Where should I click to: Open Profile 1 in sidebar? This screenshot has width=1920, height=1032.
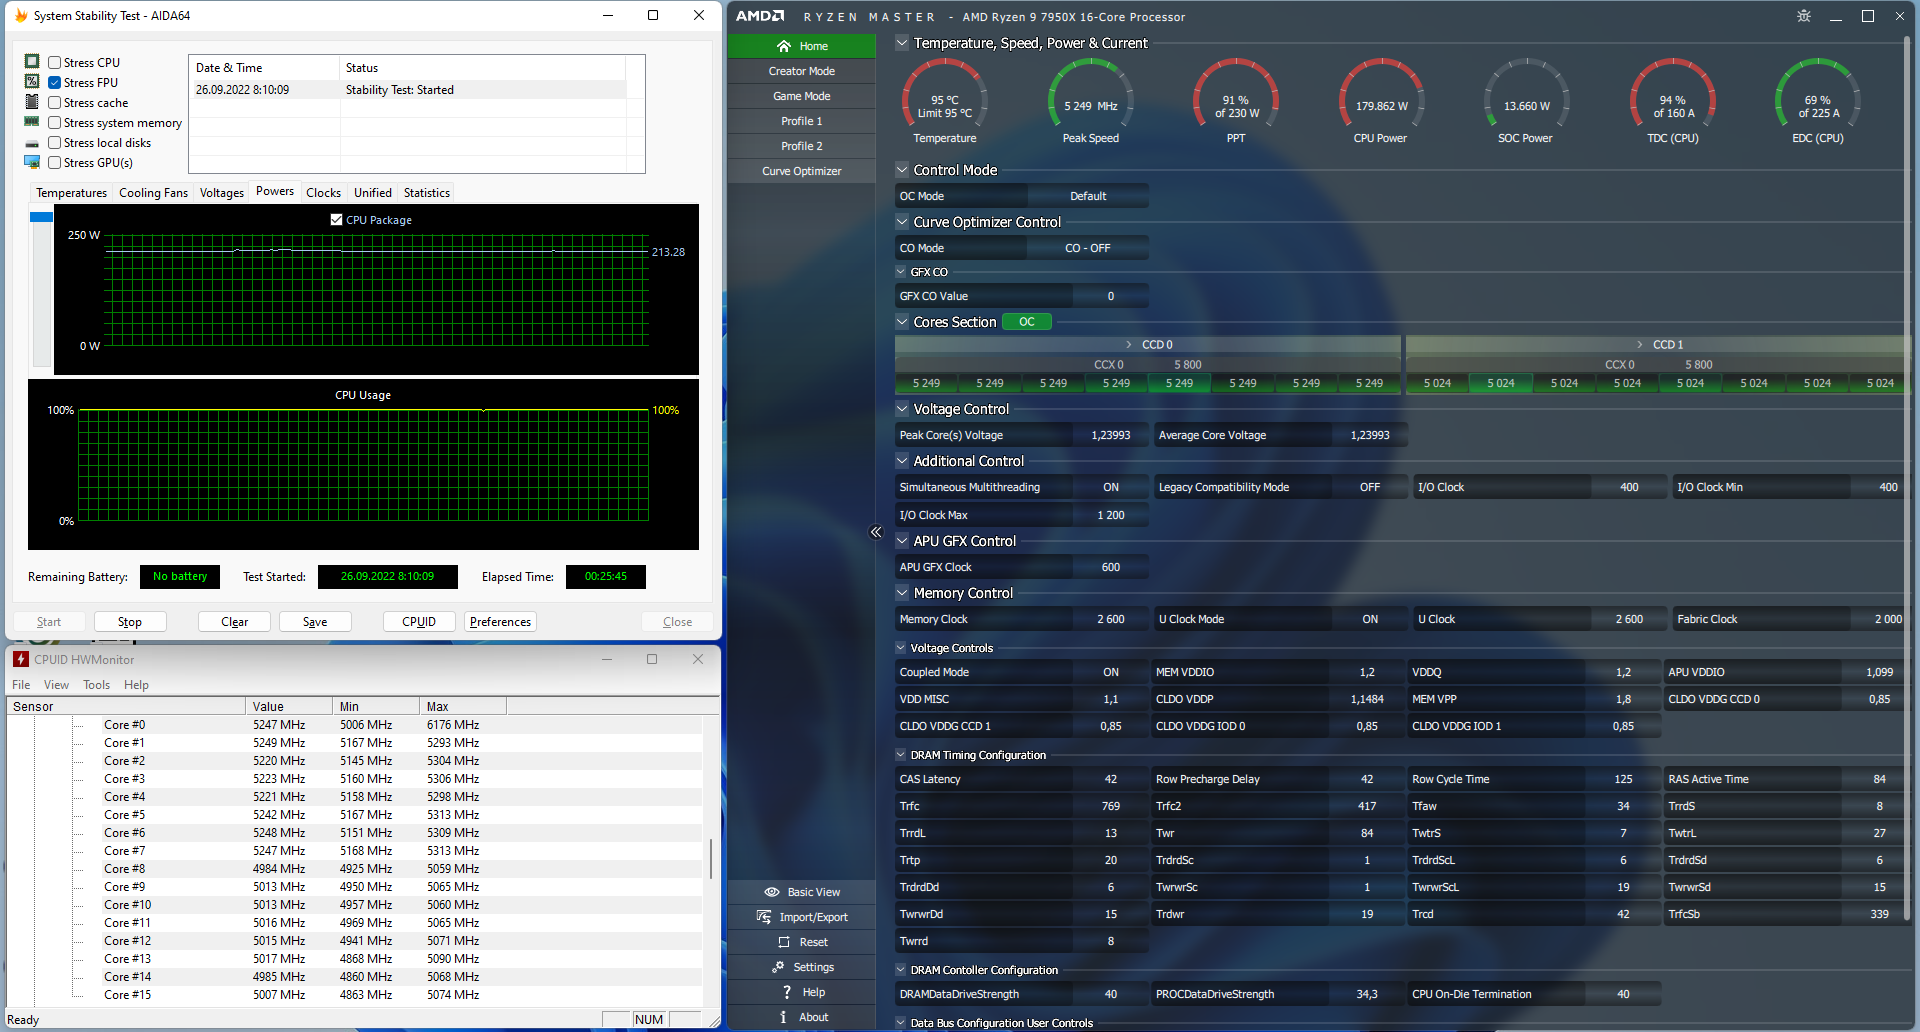coord(802,121)
